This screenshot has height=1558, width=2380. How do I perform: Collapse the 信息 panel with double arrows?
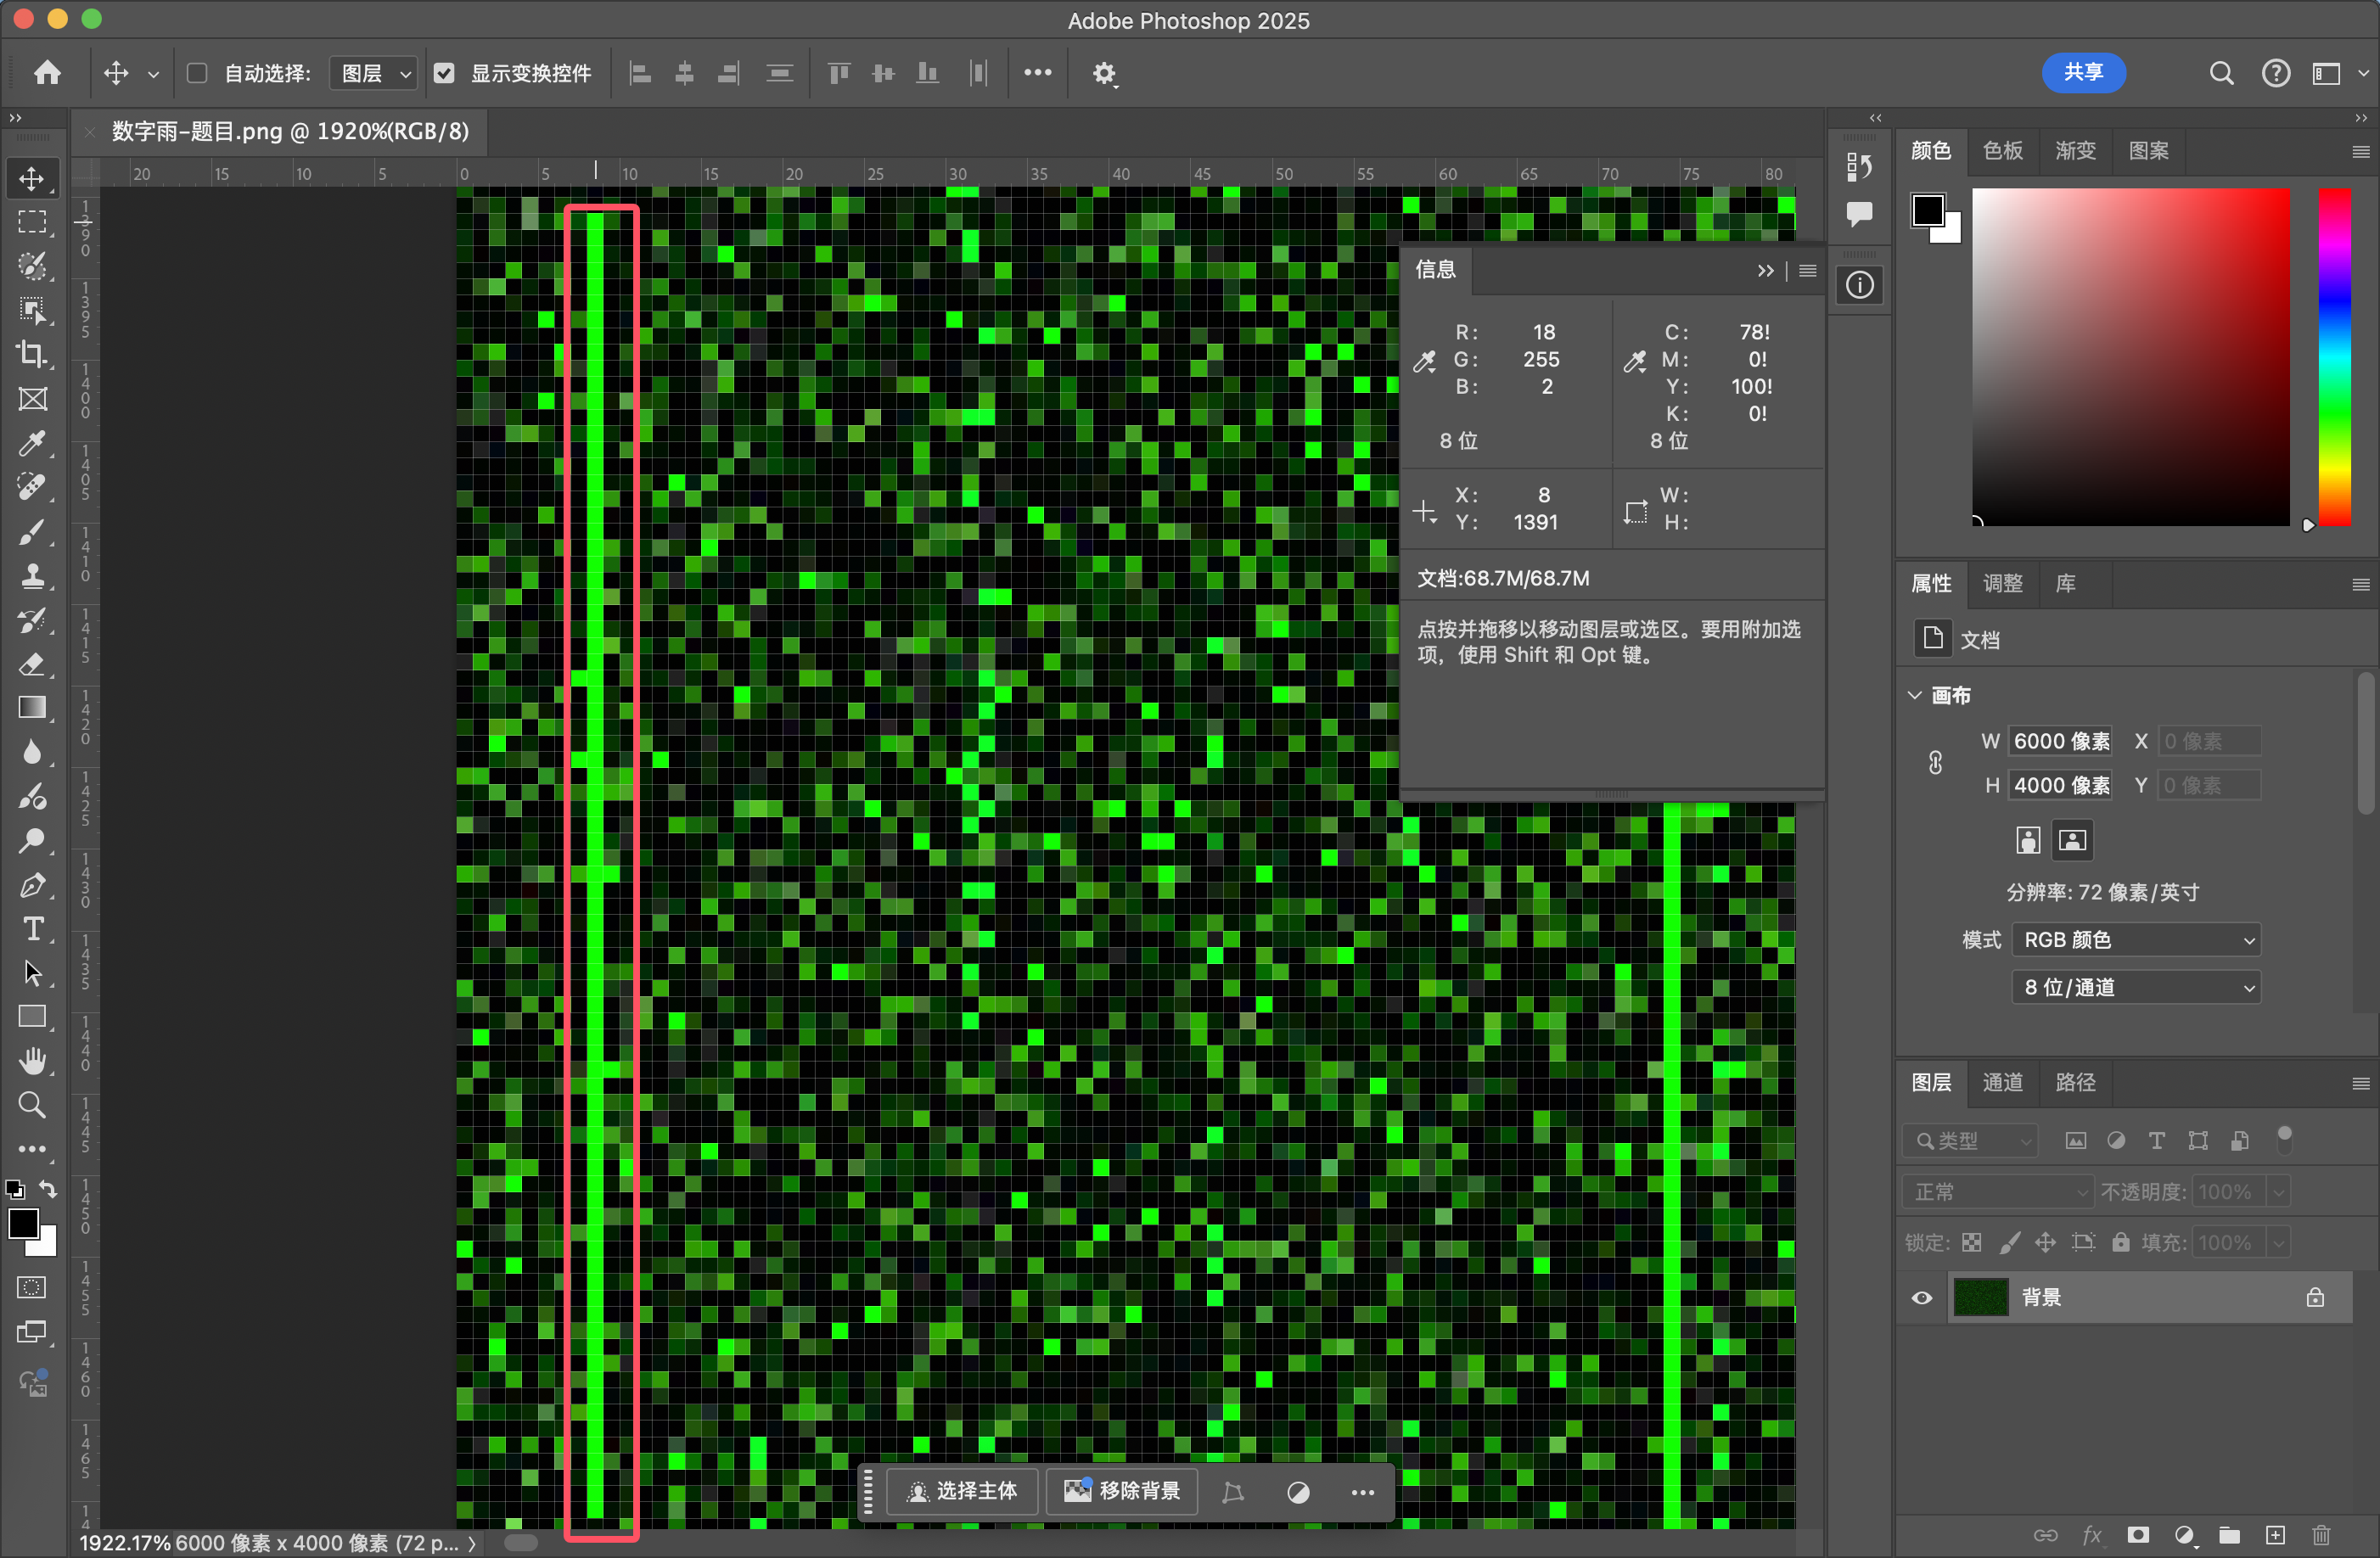(x=1765, y=271)
